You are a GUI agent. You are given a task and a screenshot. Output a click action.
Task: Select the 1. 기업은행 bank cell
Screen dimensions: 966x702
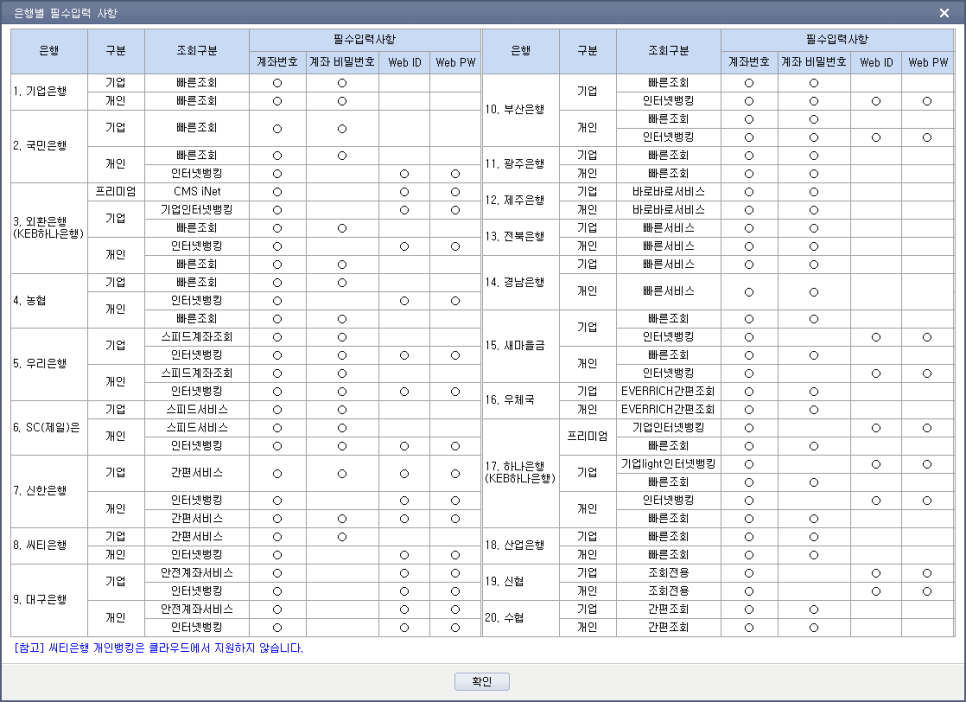coord(49,92)
